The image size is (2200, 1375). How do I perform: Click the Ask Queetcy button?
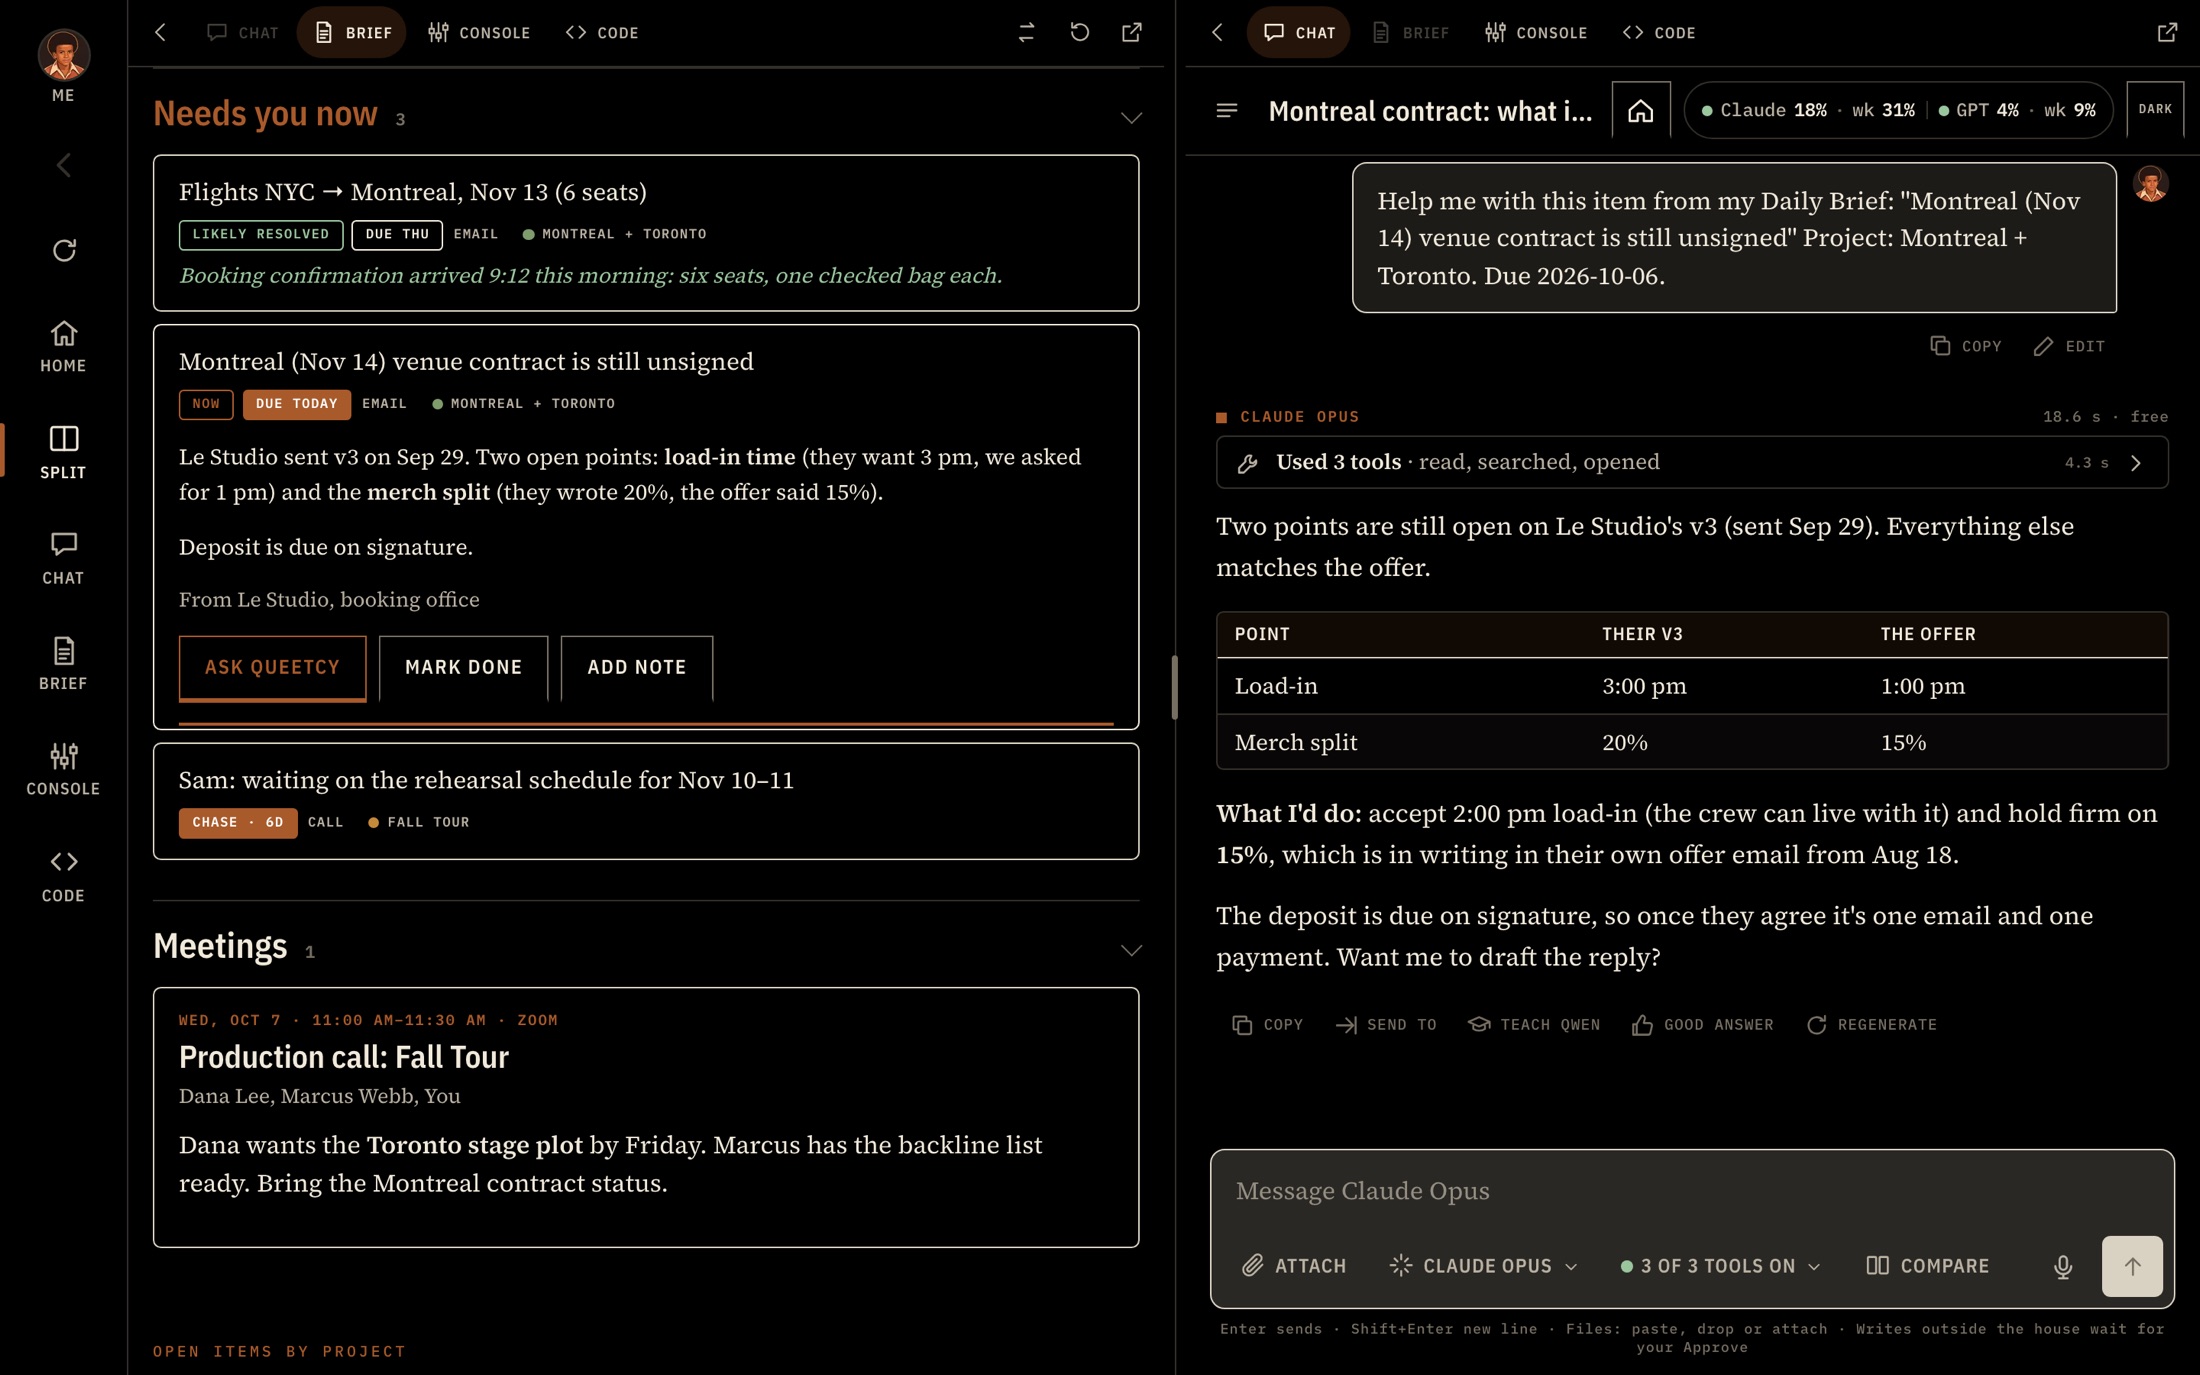tap(272, 668)
